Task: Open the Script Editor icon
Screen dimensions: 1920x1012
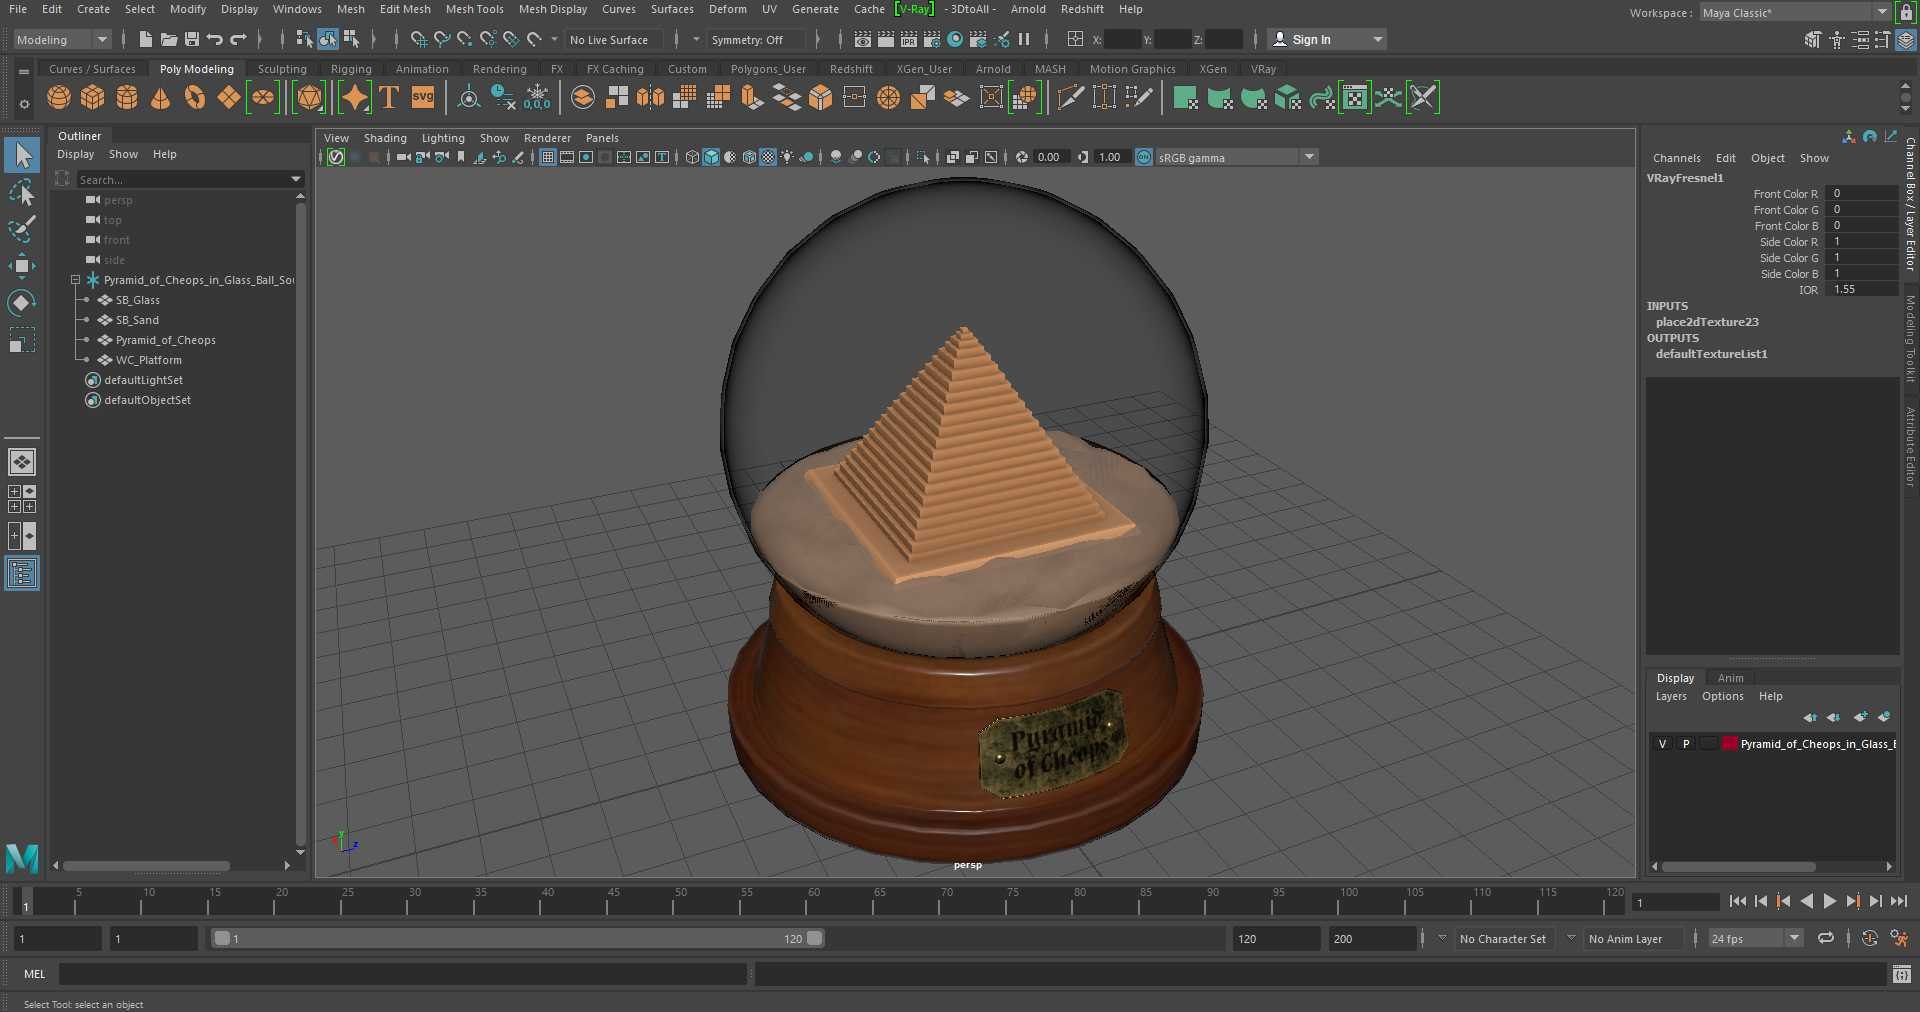Action: (1902, 974)
